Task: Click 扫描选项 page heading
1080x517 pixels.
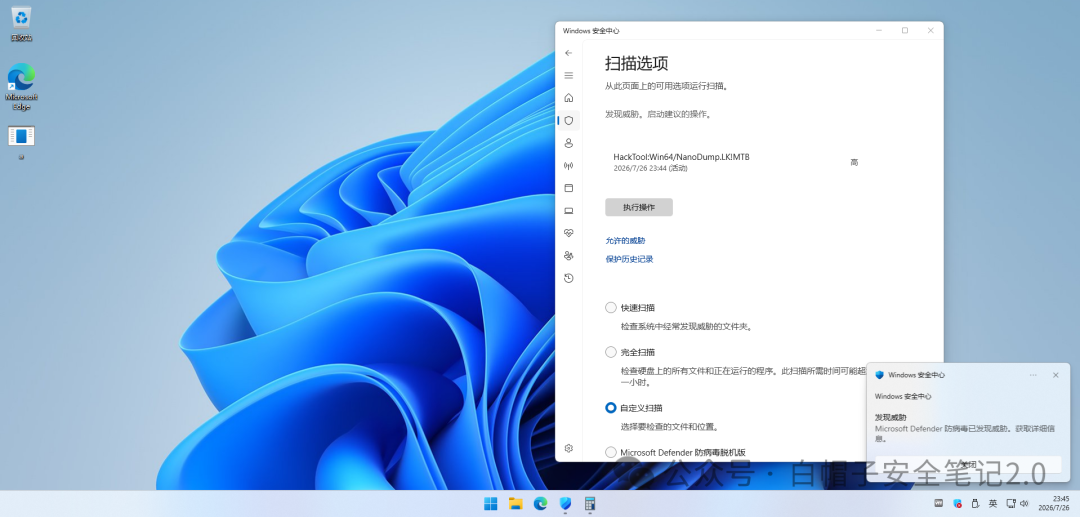Action: click(x=636, y=63)
